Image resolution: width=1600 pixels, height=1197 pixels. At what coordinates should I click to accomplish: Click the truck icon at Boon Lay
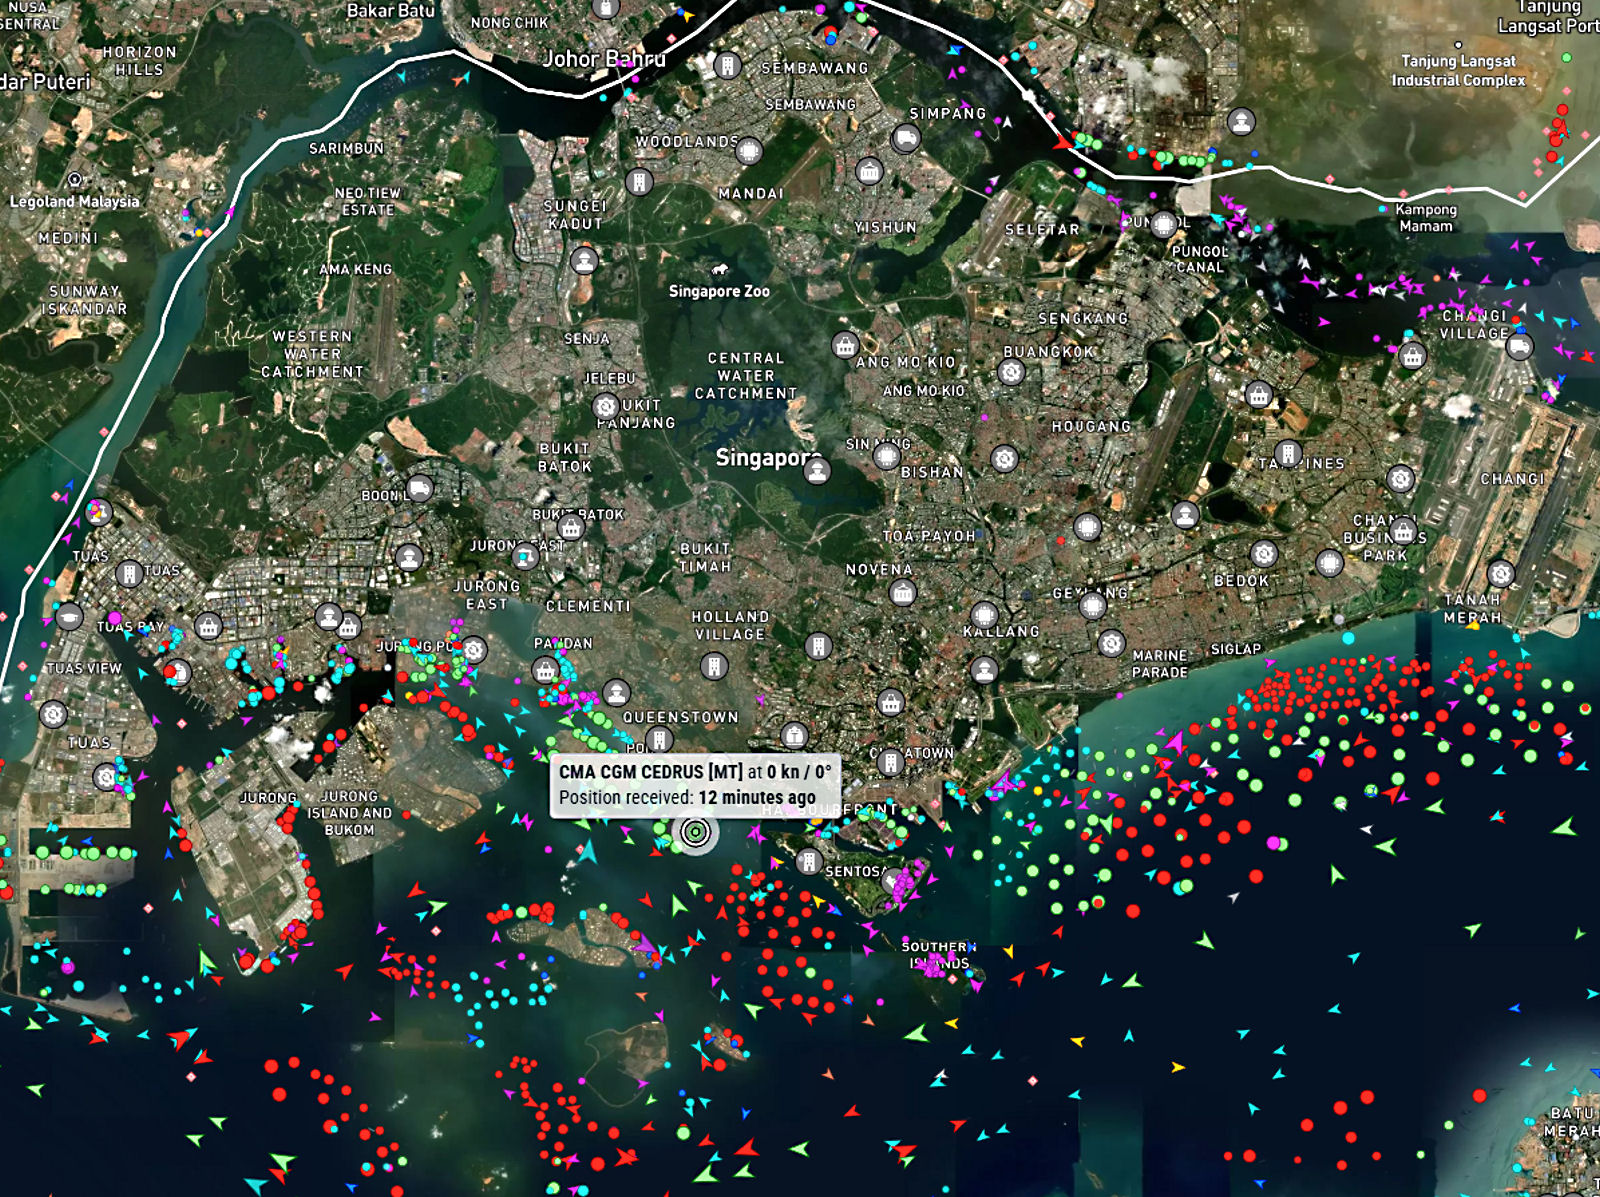click(420, 488)
